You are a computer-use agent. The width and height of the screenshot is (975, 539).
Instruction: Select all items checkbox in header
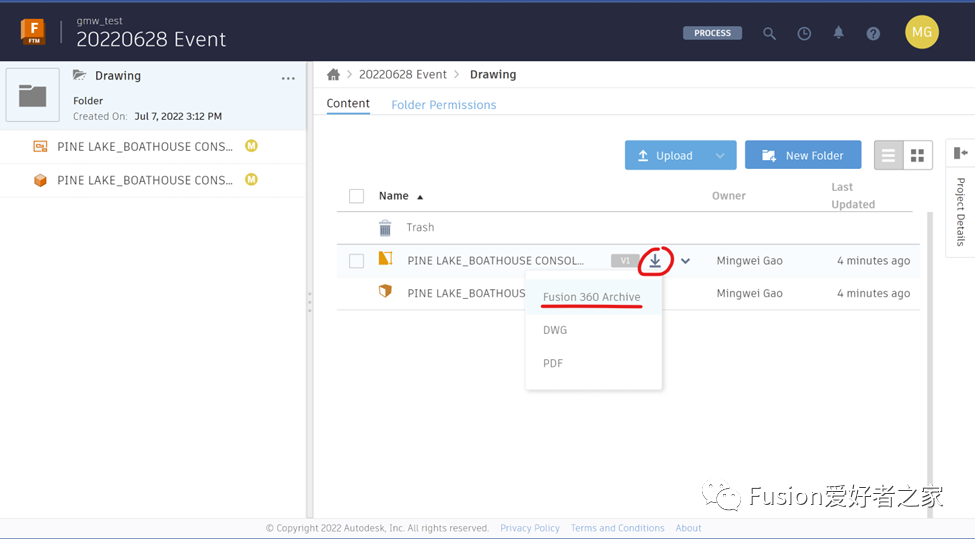356,196
